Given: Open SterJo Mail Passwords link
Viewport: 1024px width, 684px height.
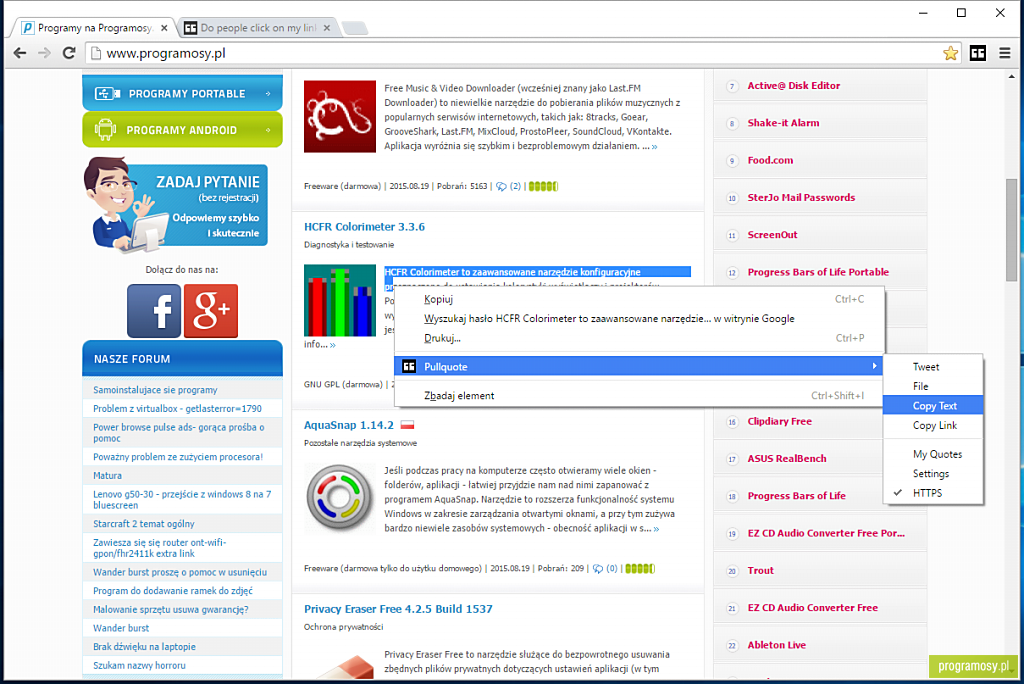Looking at the screenshot, I should pos(801,197).
